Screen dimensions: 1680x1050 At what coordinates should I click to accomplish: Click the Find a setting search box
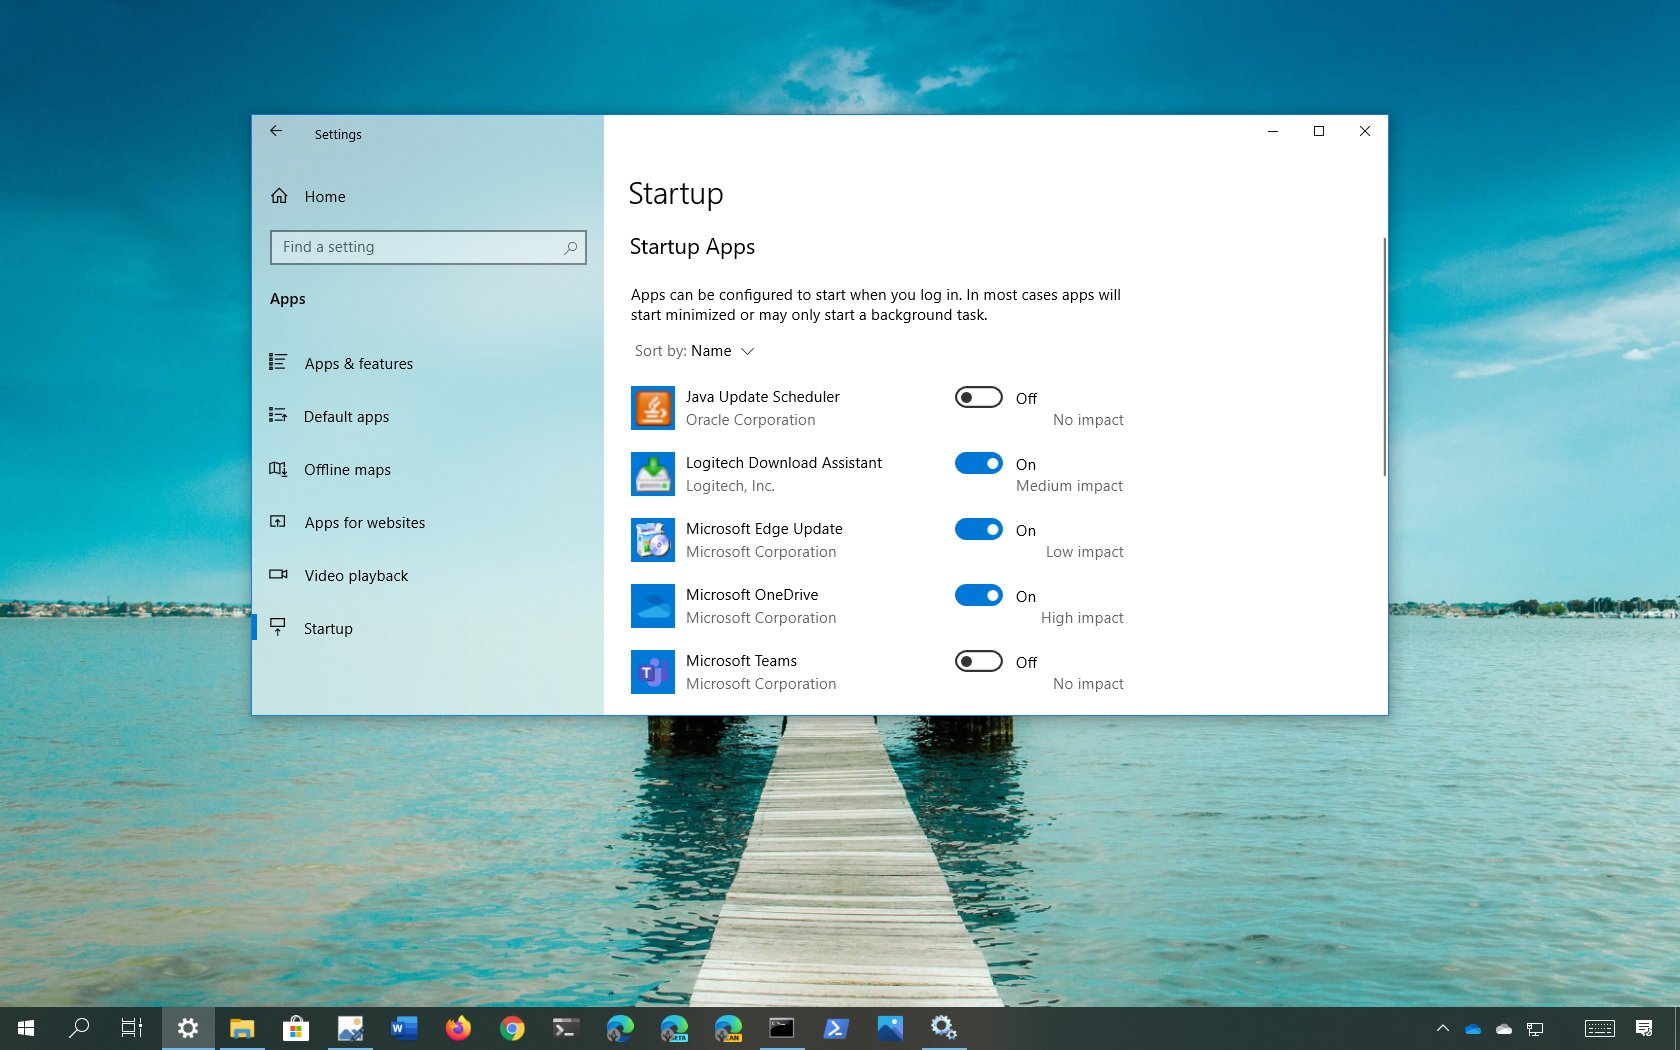pyautogui.click(x=428, y=247)
